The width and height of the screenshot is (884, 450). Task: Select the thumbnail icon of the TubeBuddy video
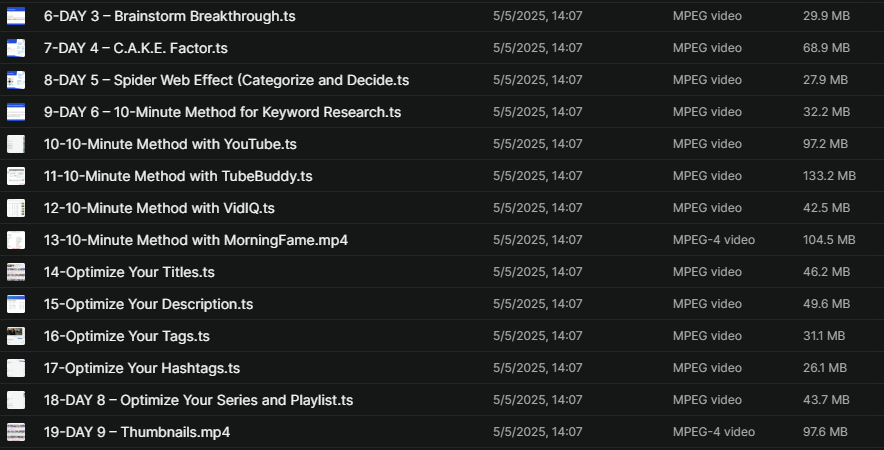pos(16,176)
